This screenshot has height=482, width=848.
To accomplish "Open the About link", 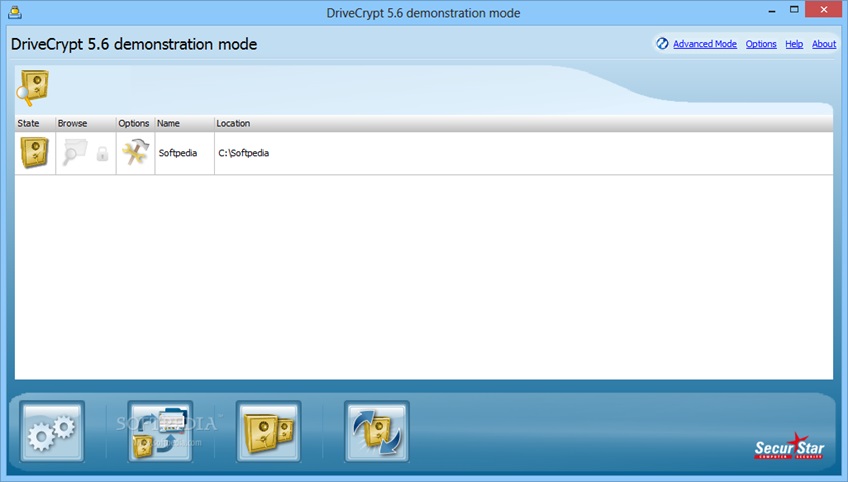I will point(824,44).
